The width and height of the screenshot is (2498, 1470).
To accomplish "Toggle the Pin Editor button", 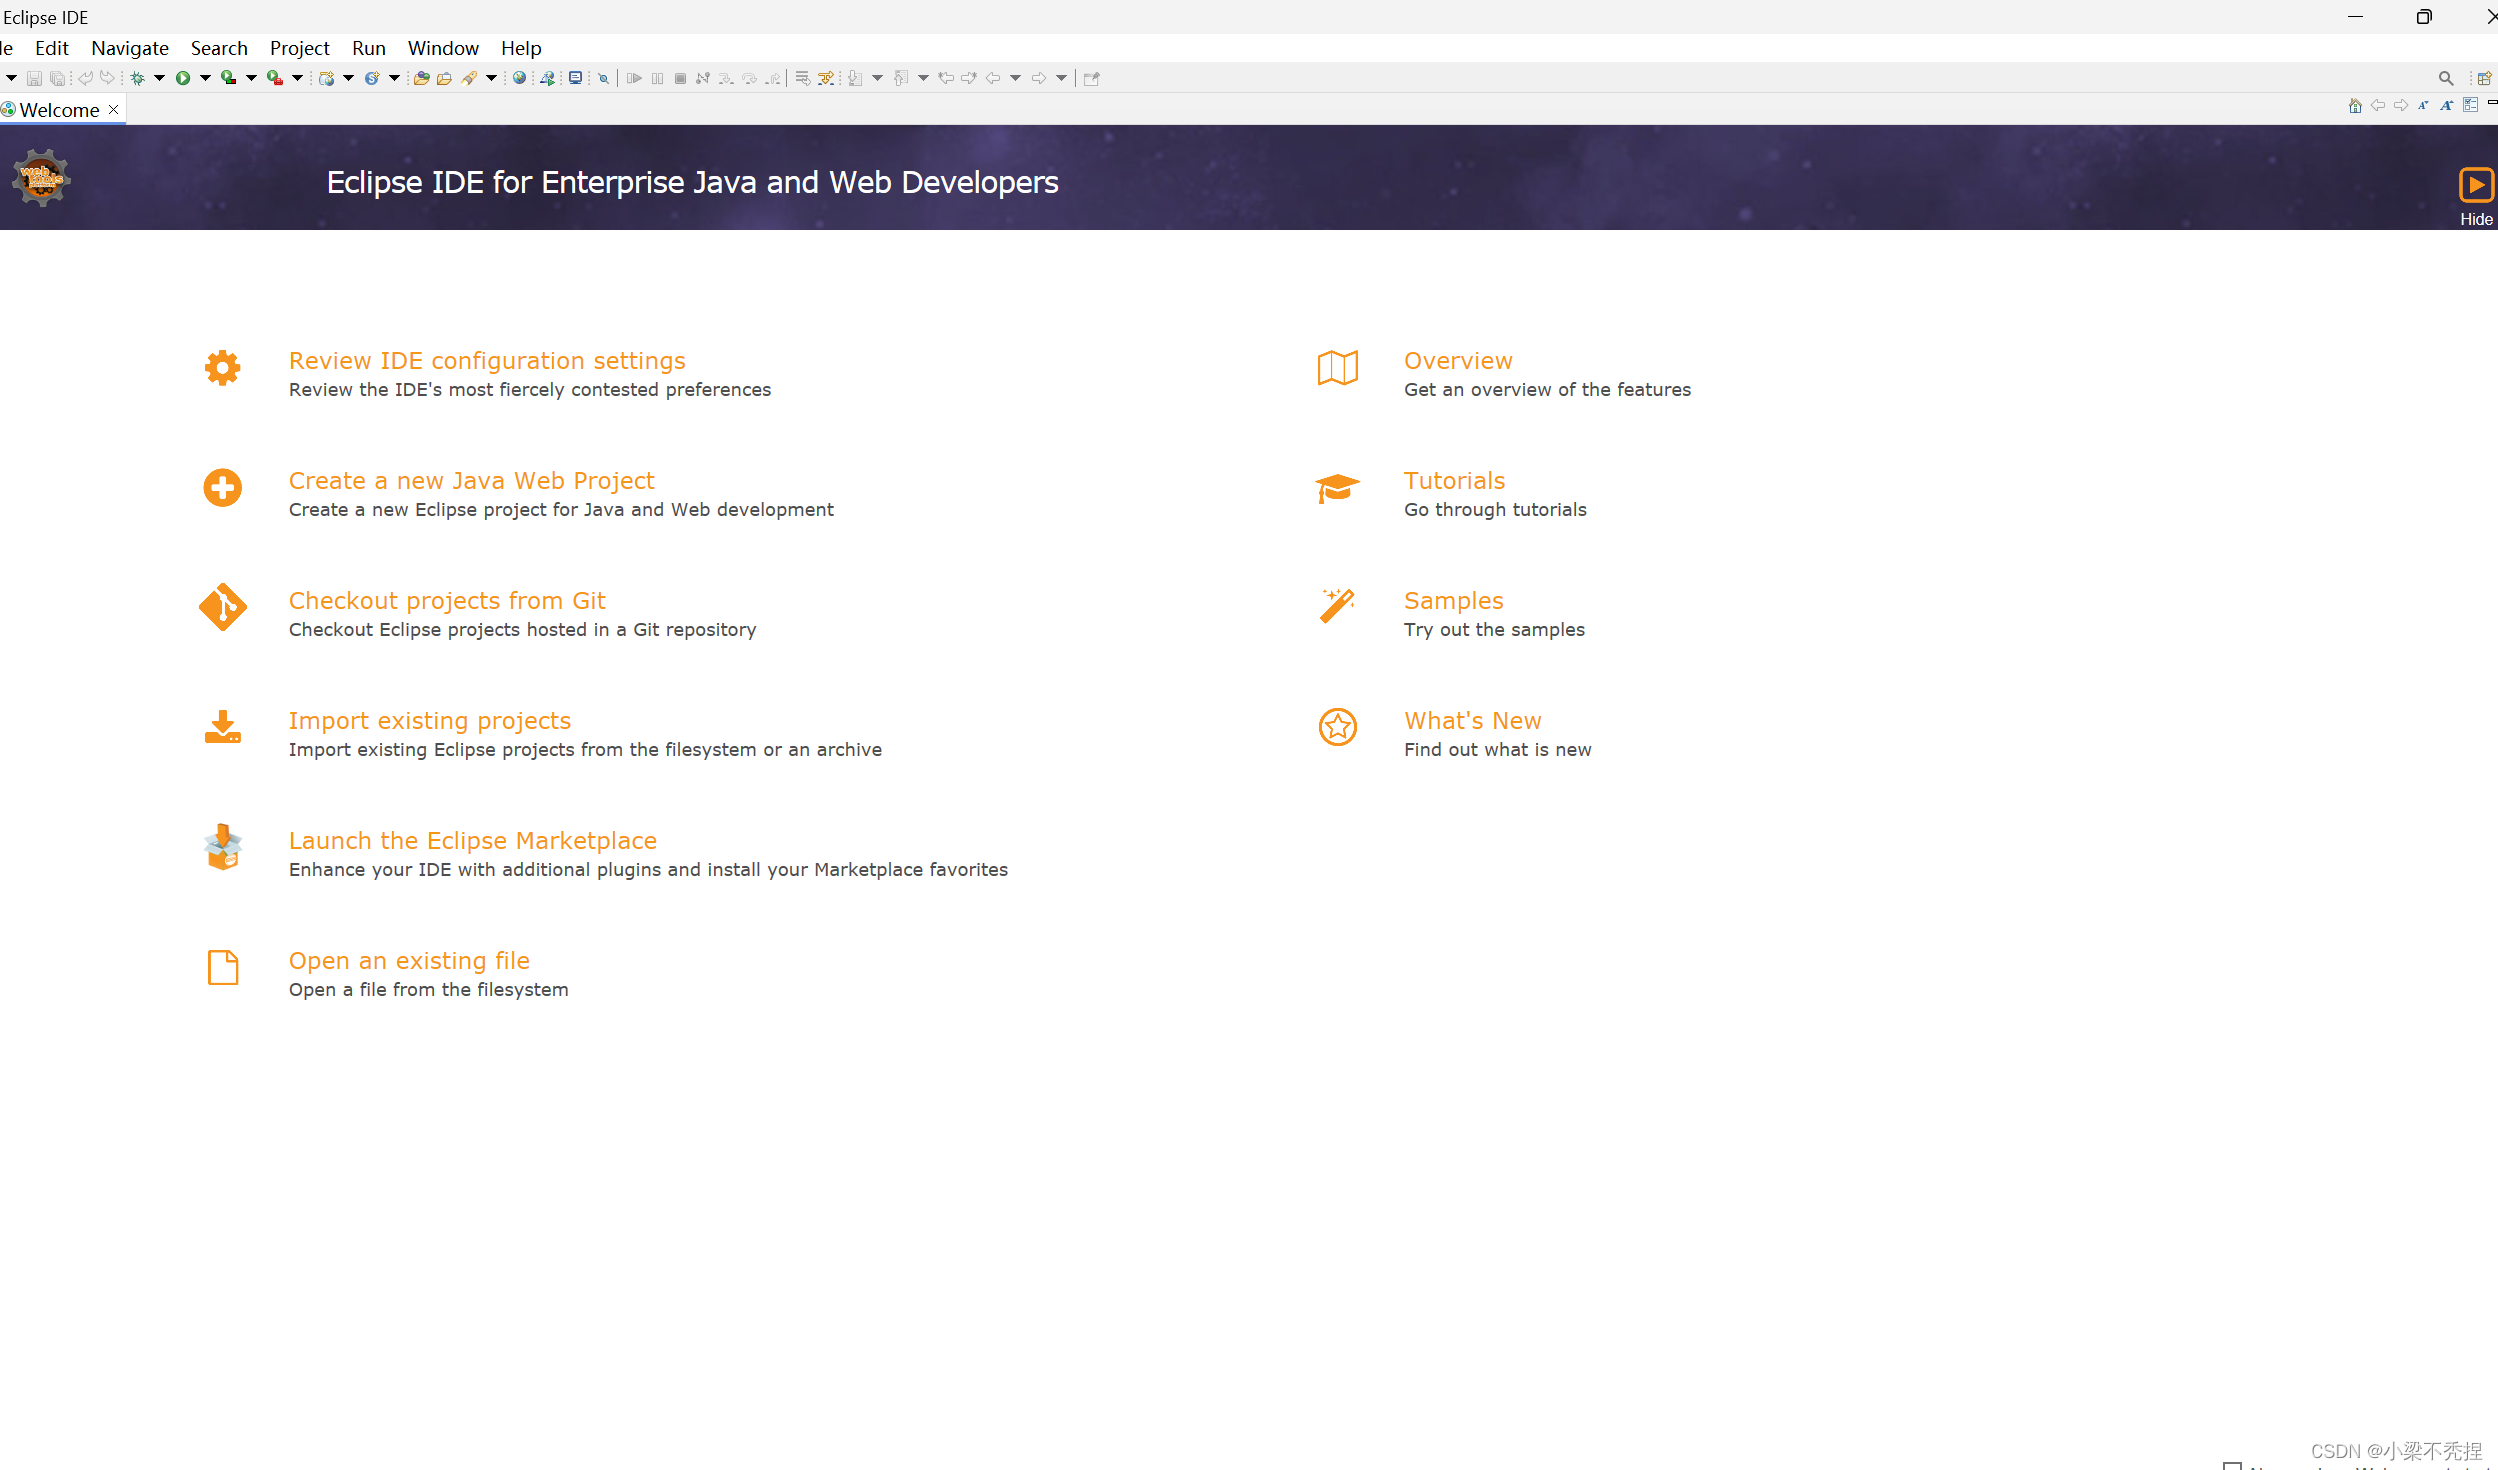I will pyautogui.click(x=1091, y=78).
